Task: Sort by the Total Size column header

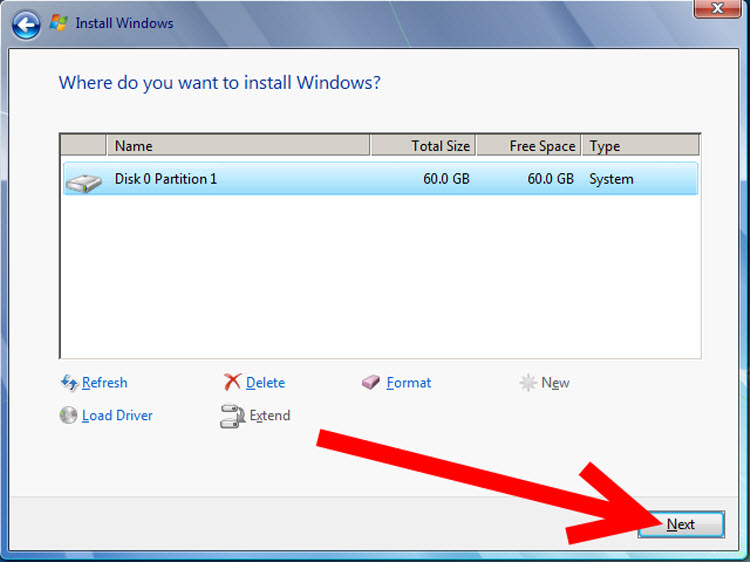Action: [423, 145]
